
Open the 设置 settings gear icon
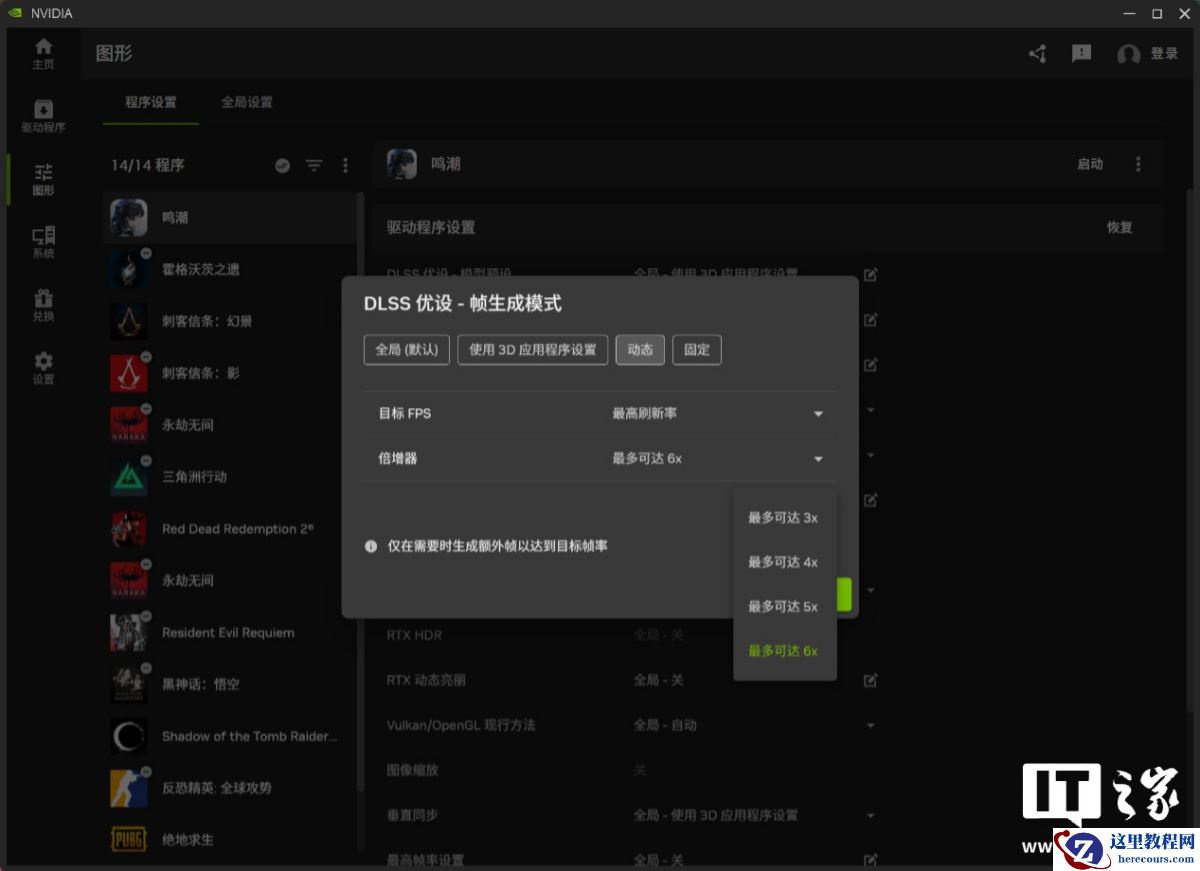tap(43, 367)
